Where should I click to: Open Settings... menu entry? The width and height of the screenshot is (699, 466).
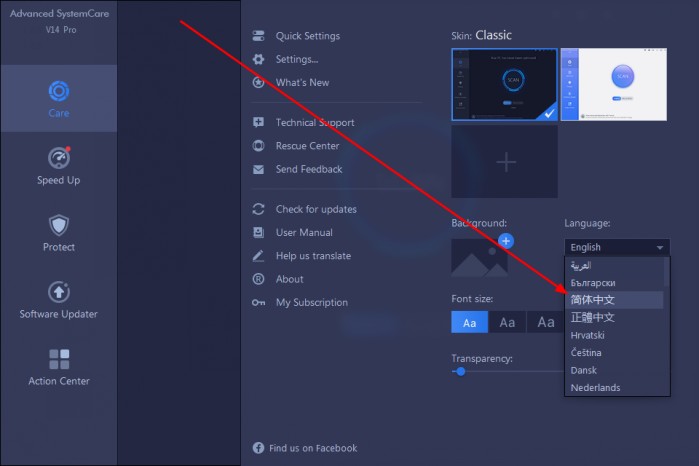point(297,59)
